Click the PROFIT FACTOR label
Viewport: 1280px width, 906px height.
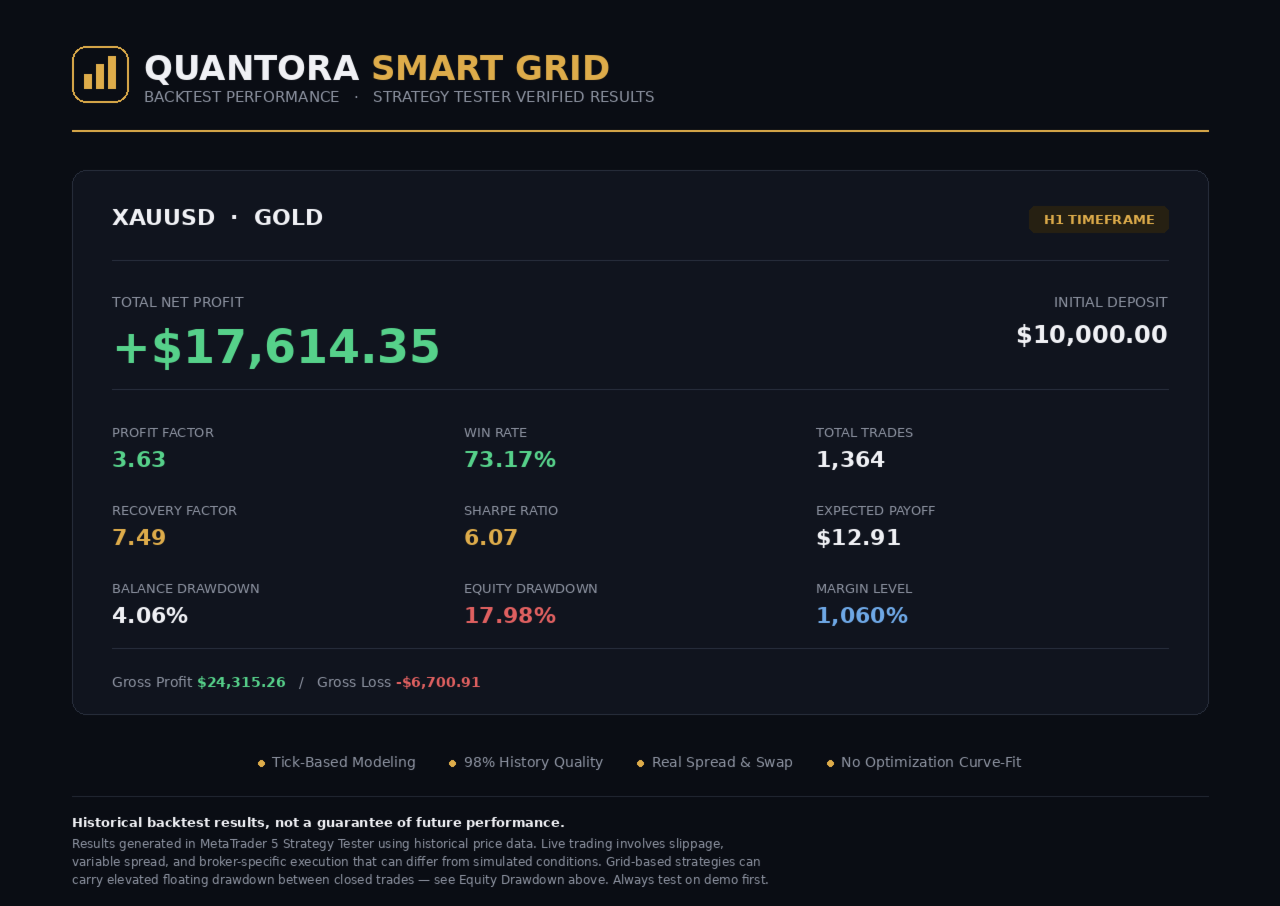pyautogui.click(x=163, y=433)
